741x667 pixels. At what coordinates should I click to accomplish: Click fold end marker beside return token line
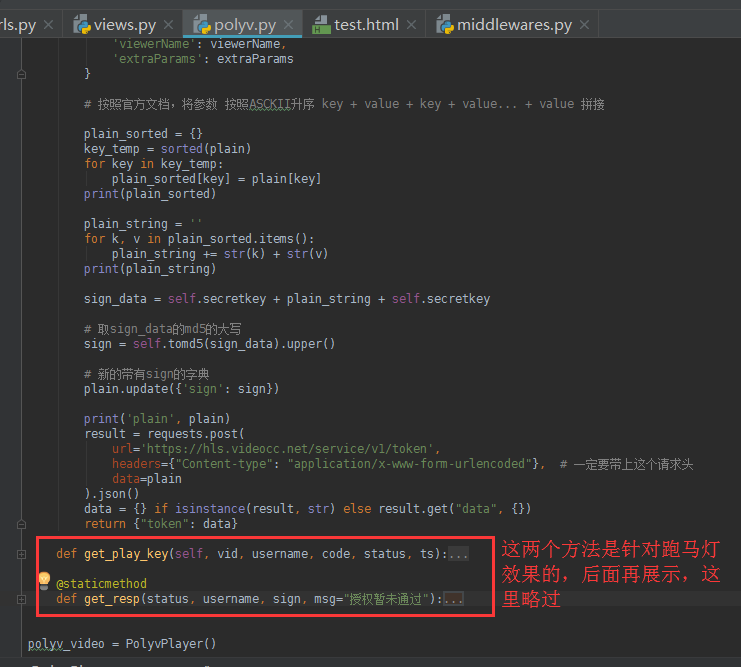21,524
